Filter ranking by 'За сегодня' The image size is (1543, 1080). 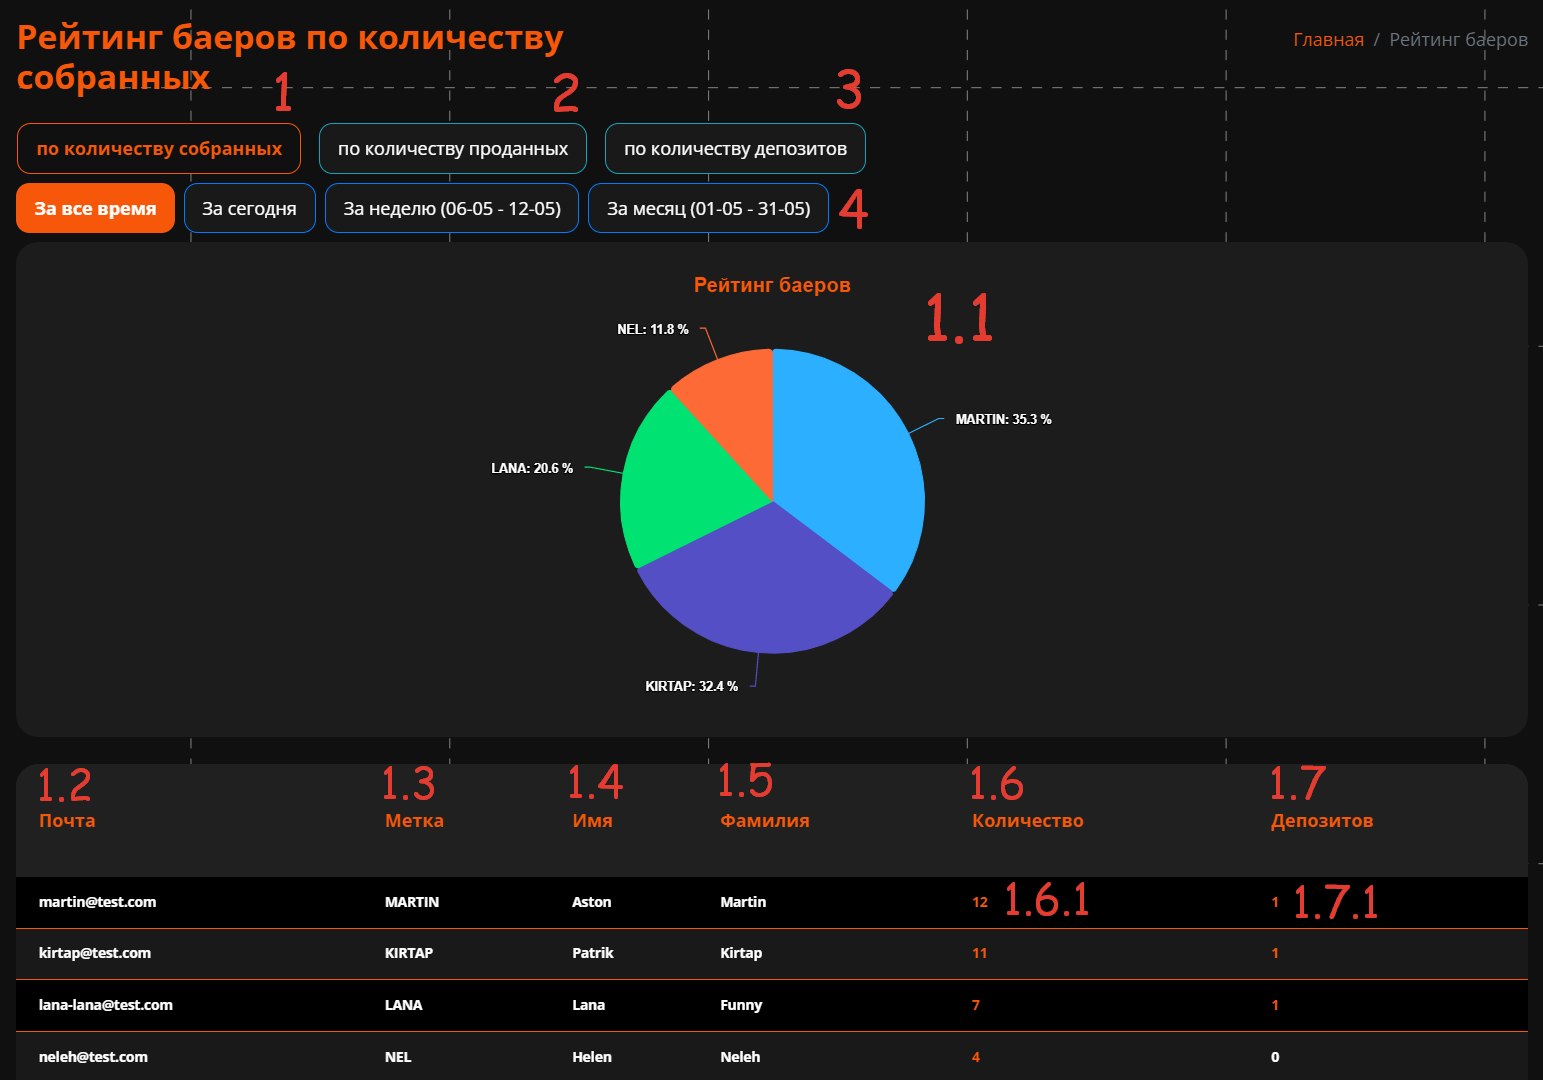coord(249,208)
